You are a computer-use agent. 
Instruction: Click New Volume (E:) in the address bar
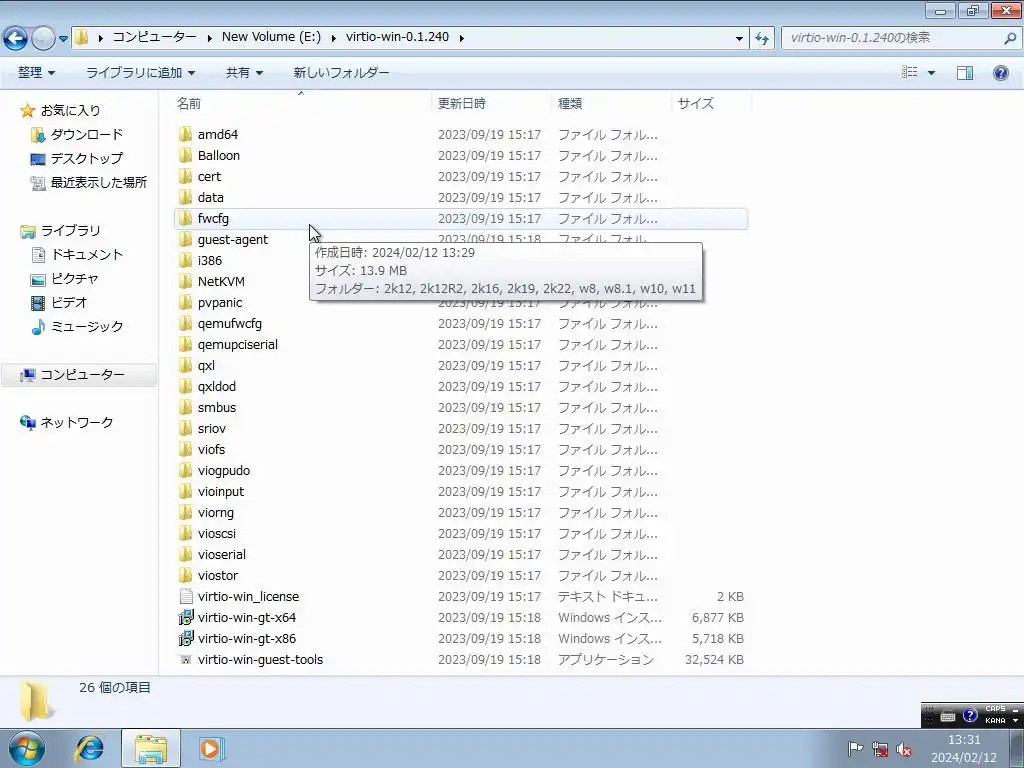point(271,37)
